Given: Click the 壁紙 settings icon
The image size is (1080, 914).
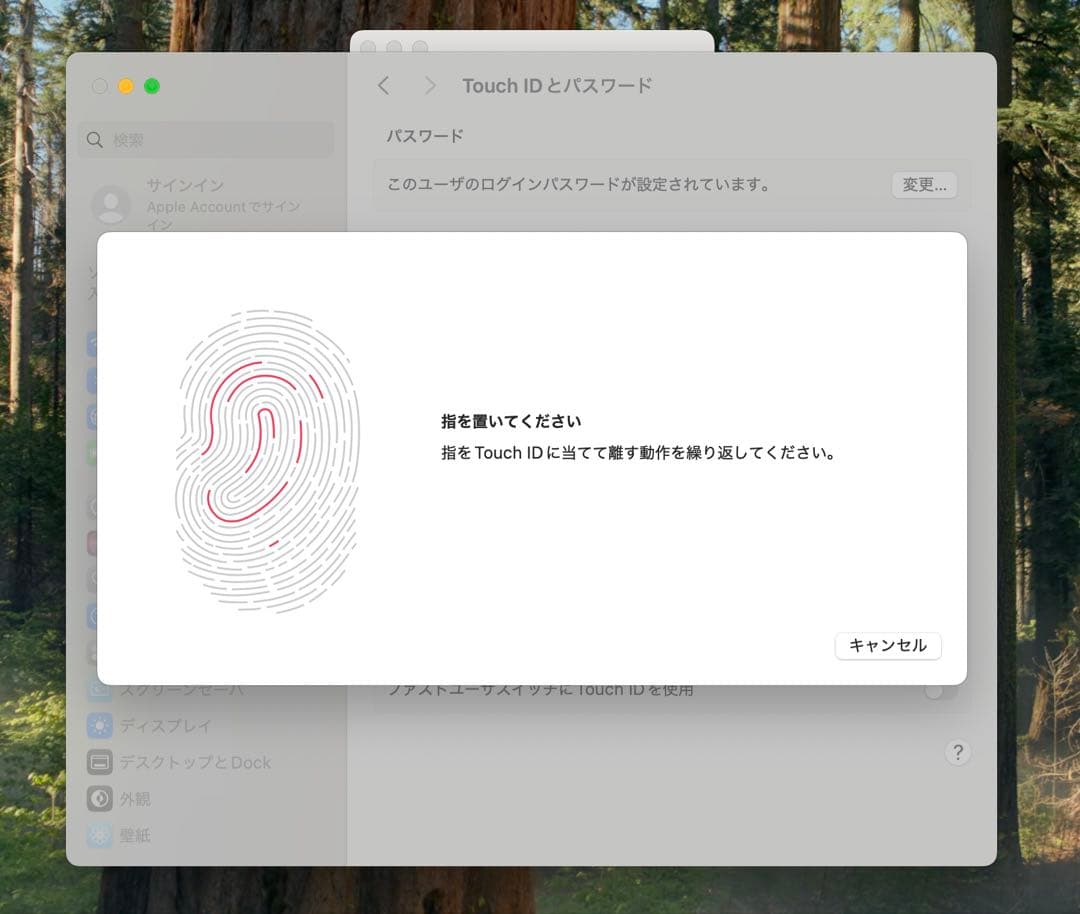Looking at the screenshot, I should point(100,835).
